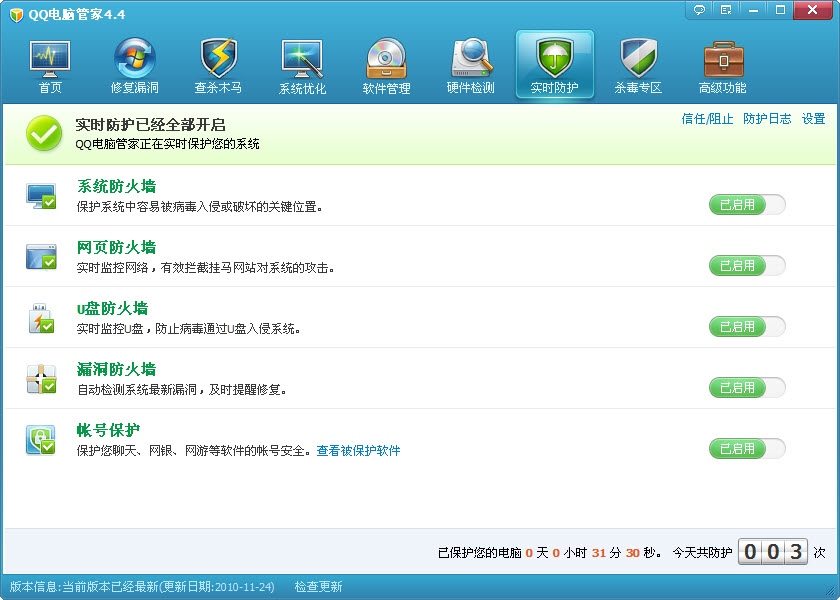
Task: Select 实时防护 umbrella shield icon
Action: click(x=554, y=58)
